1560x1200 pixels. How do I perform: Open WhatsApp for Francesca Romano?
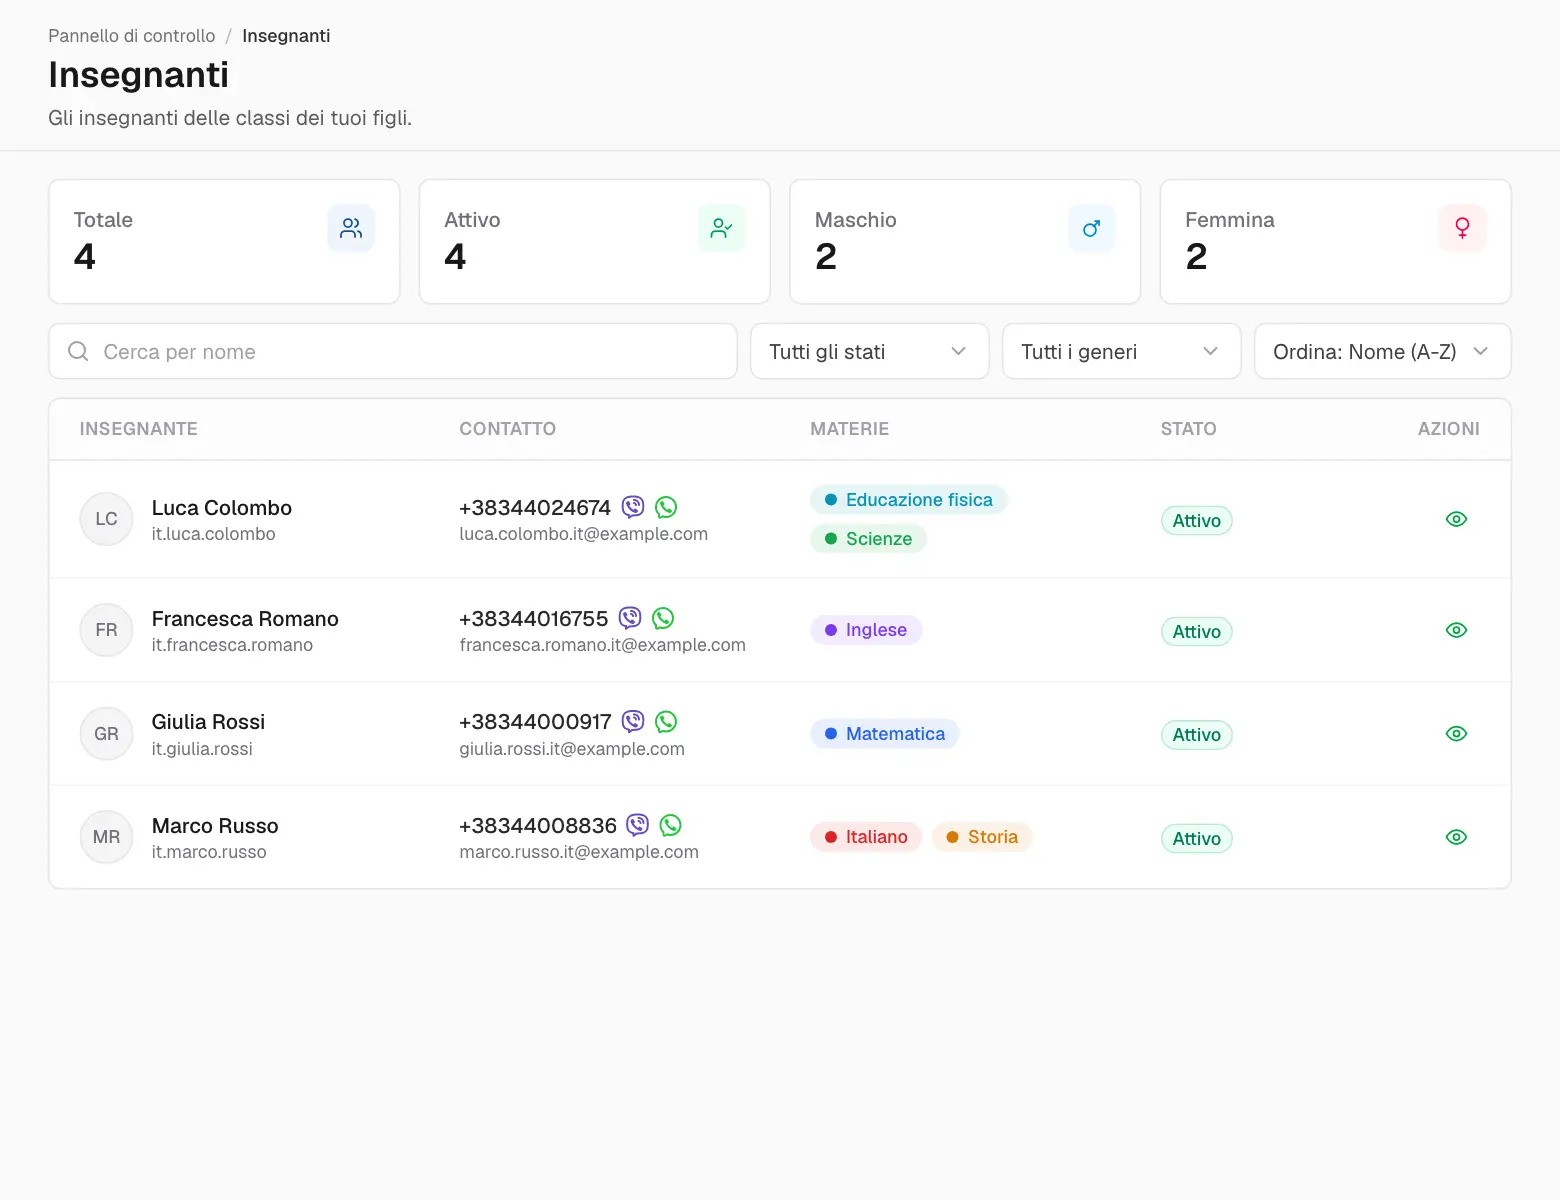click(x=663, y=618)
